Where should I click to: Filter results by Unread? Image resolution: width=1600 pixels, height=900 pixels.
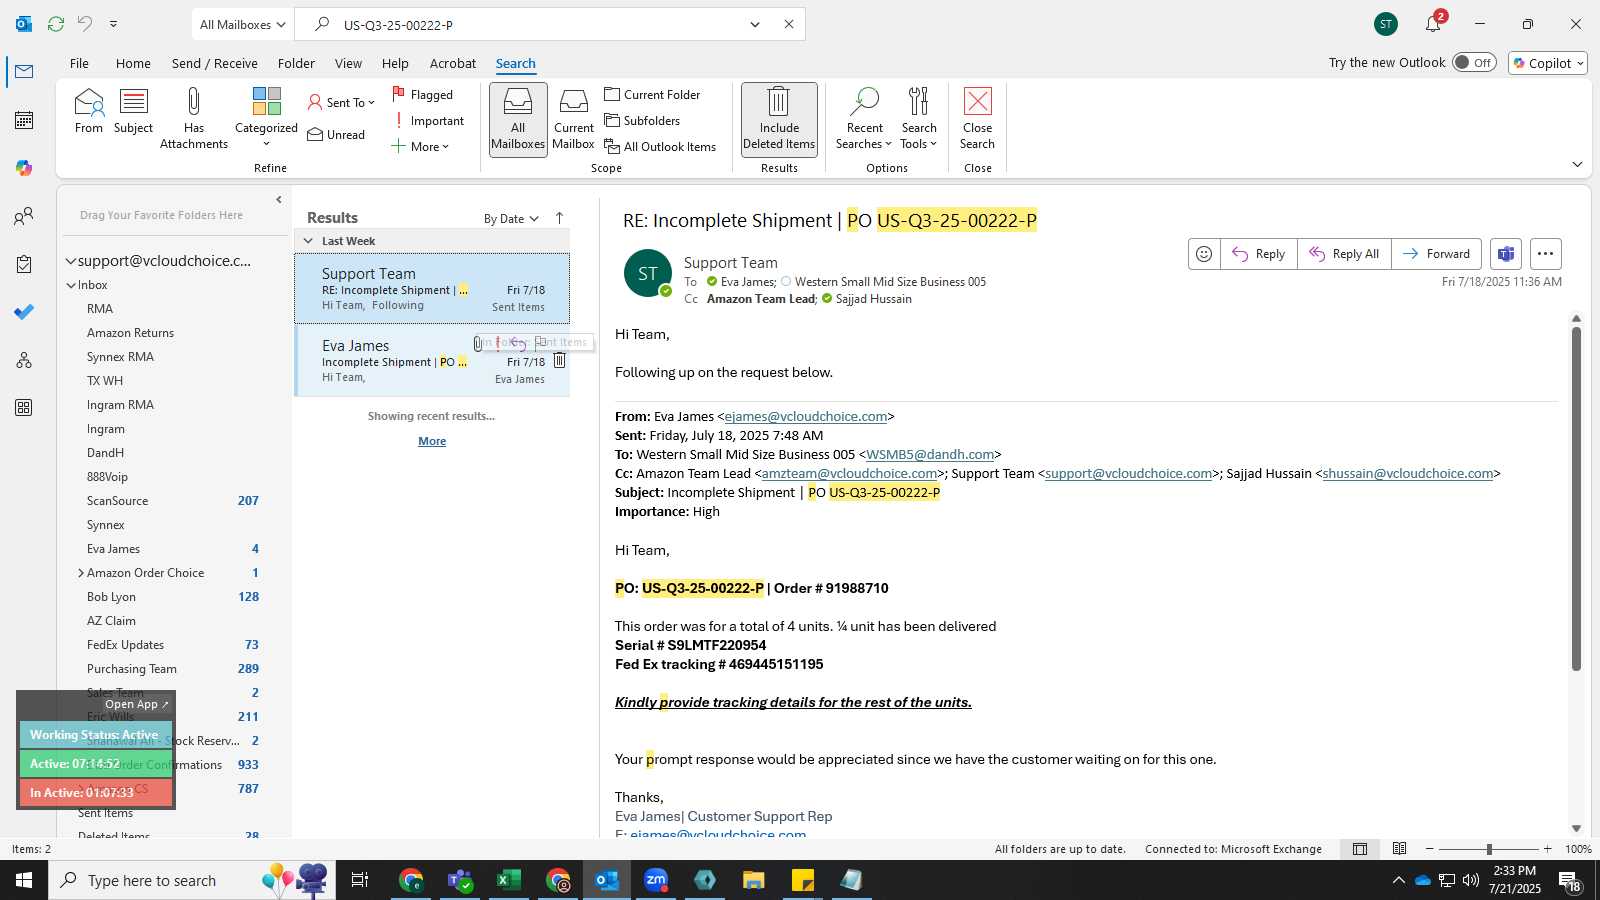click(336, 134)
